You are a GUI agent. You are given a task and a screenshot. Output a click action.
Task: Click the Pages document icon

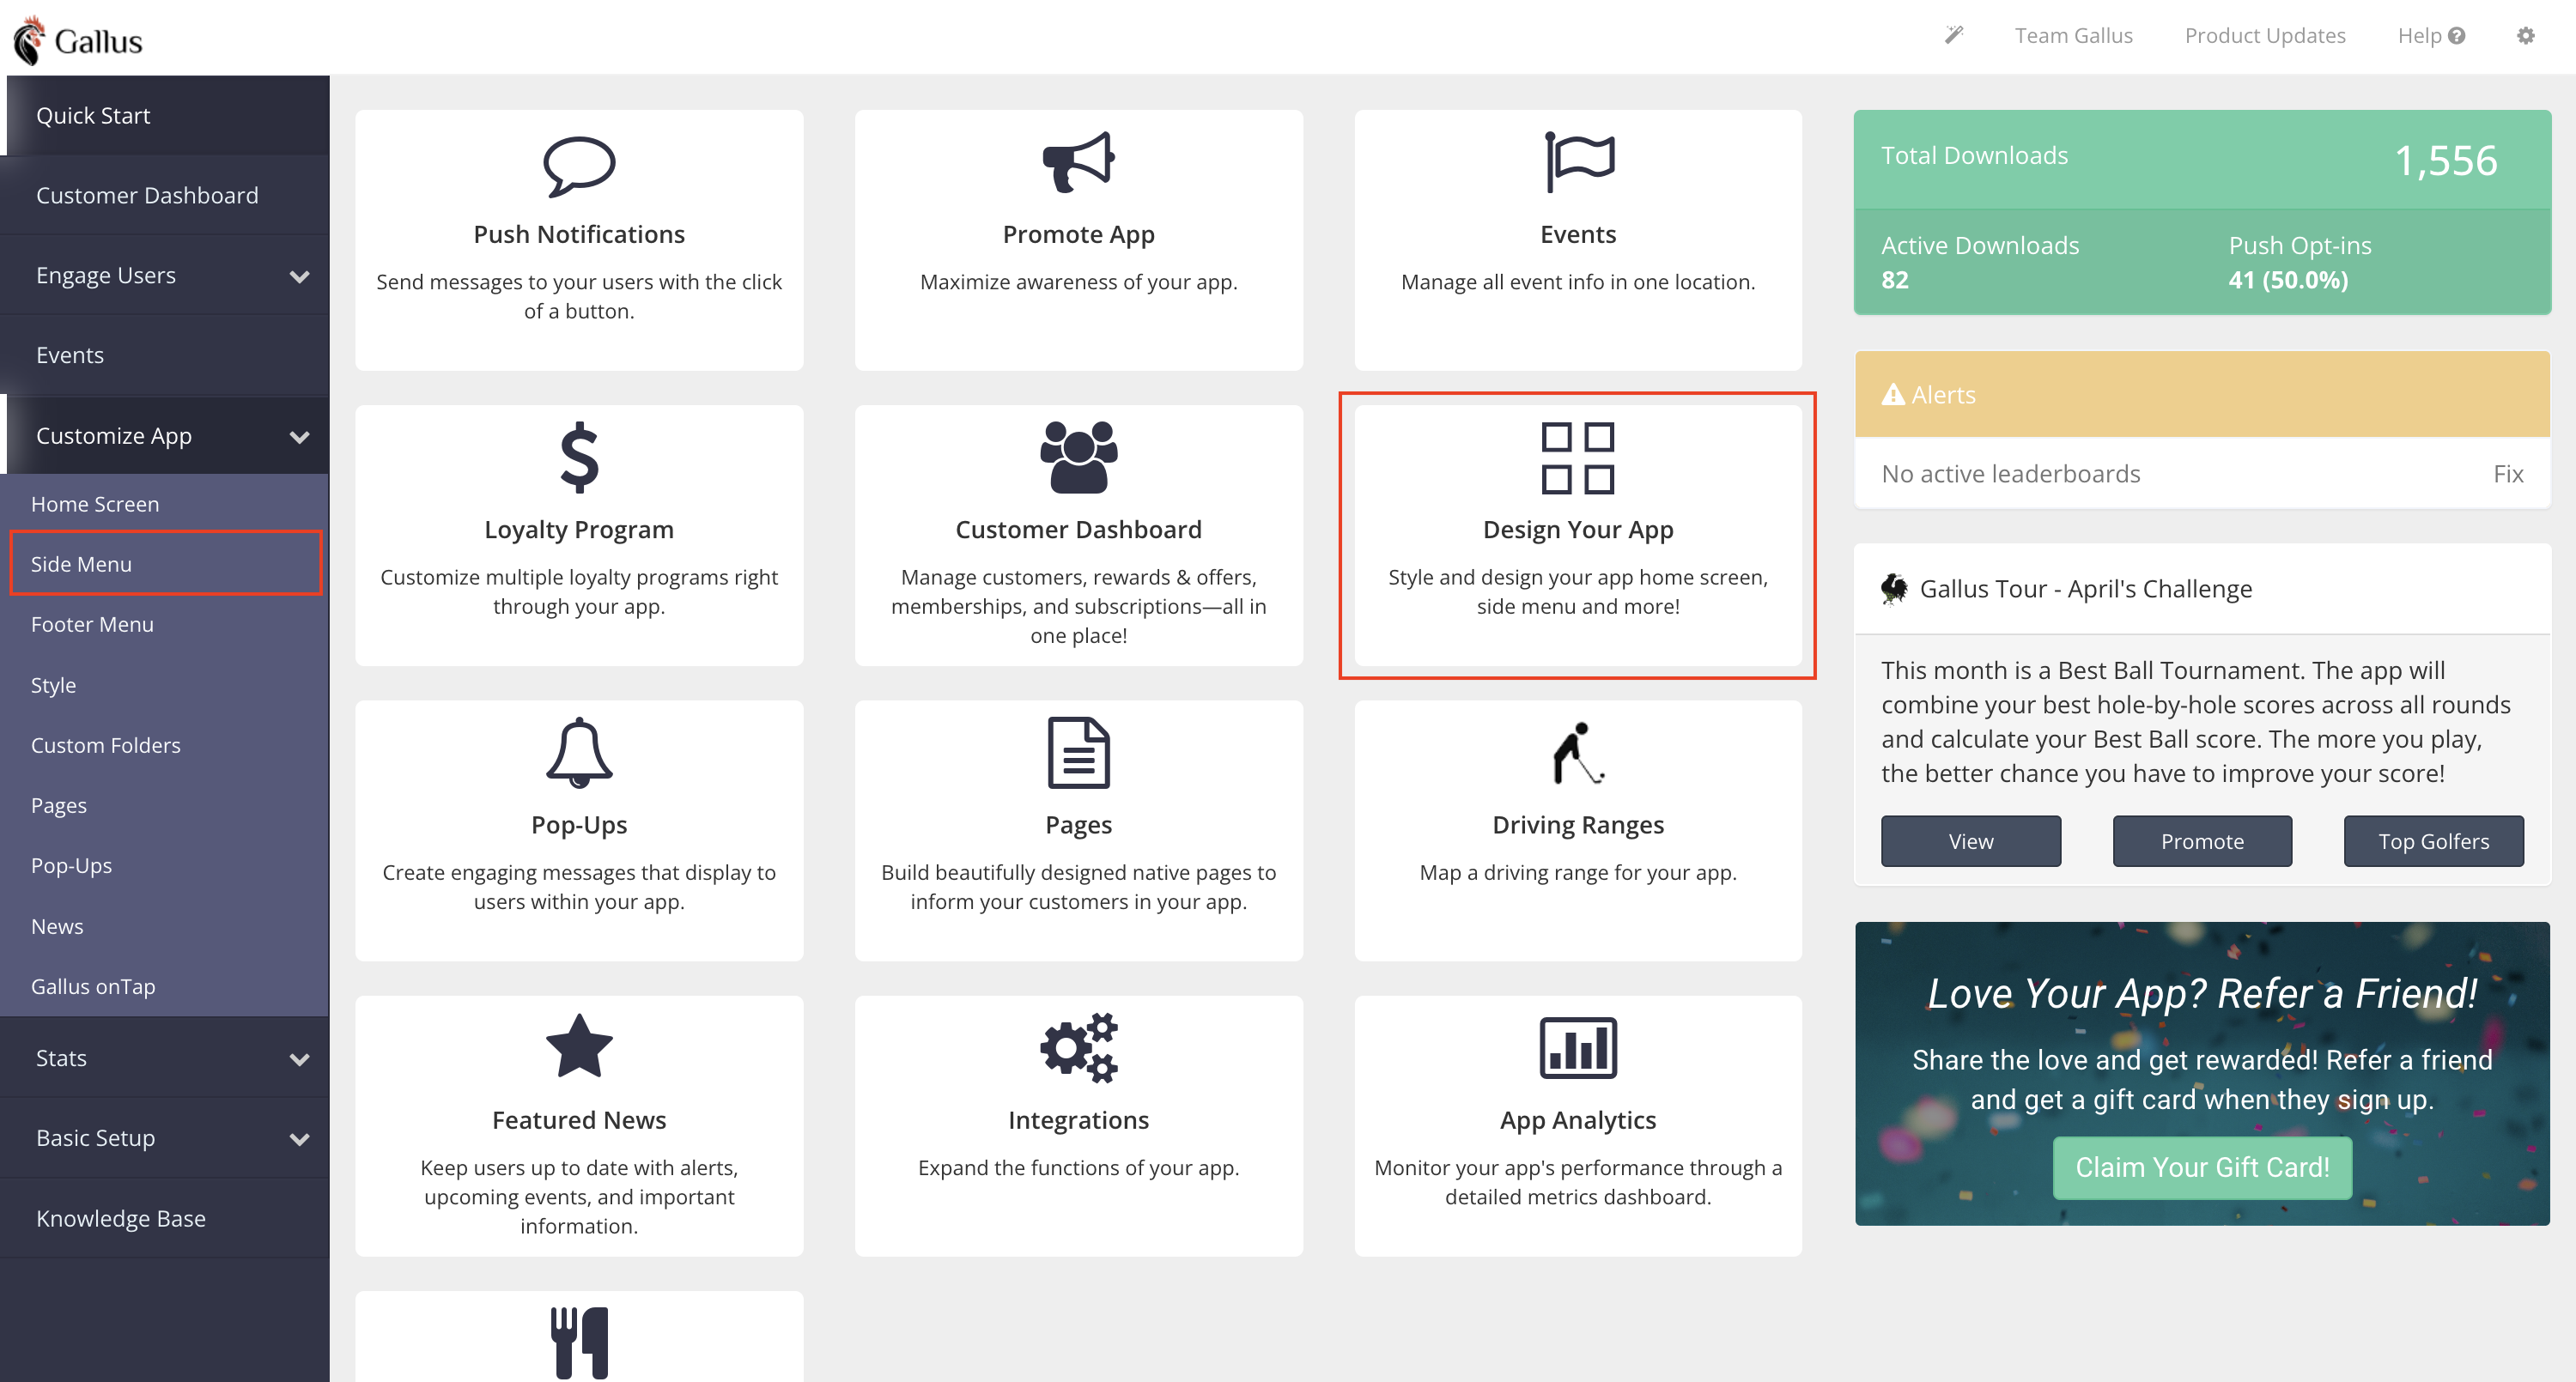(x=1078, y=752)
